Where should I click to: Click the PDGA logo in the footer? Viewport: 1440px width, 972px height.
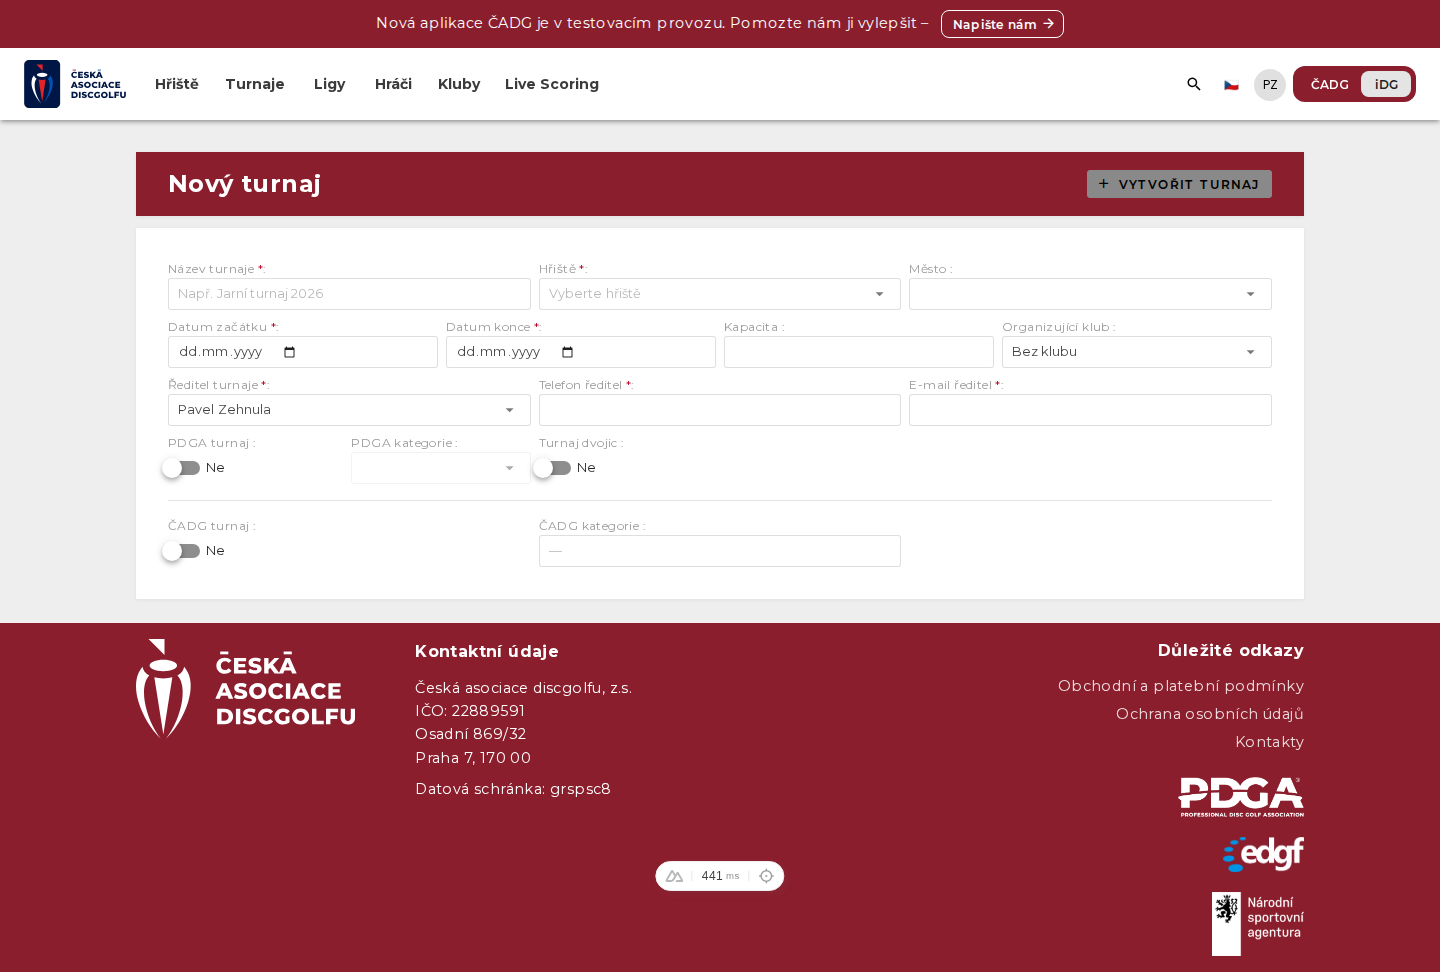pos(1241,797)
